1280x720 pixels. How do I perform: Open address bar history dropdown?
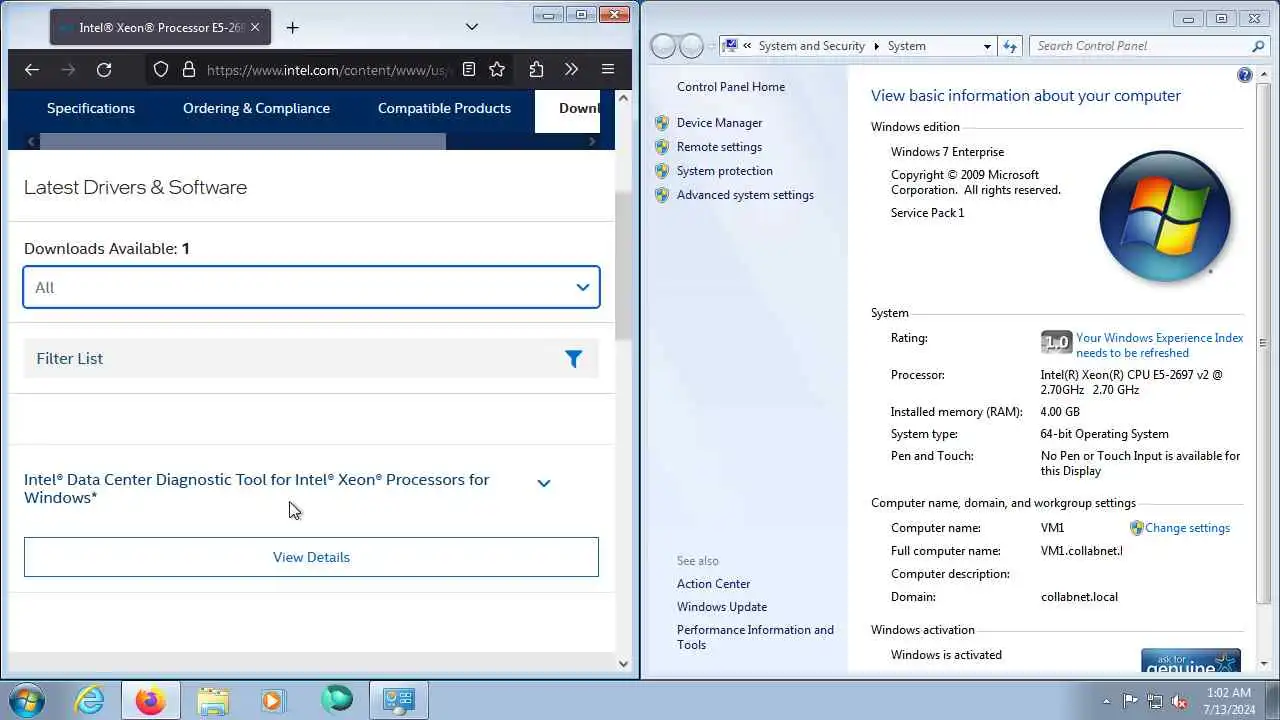pos(986,46)
